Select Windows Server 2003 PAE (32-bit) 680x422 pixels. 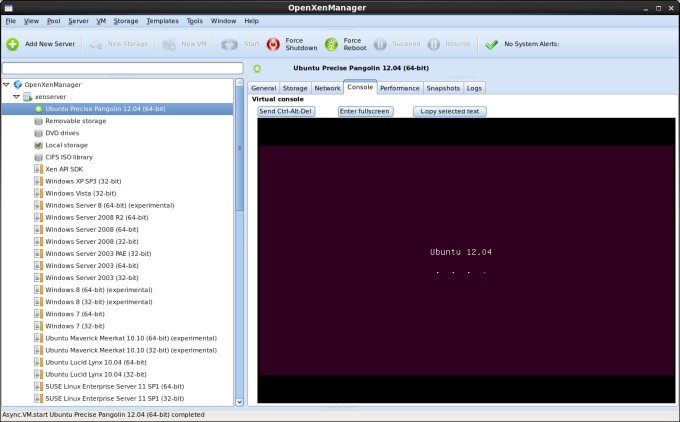[x=98, y=254]
